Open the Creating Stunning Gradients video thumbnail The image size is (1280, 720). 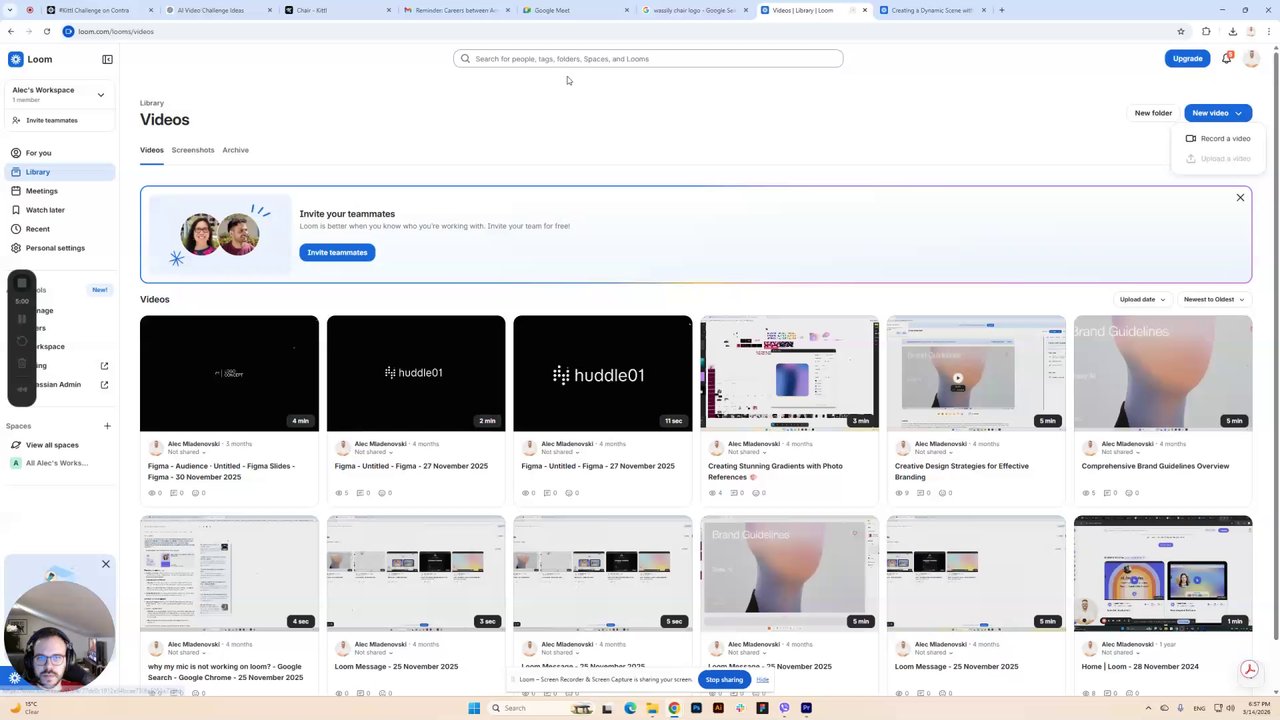click(789, 373)
